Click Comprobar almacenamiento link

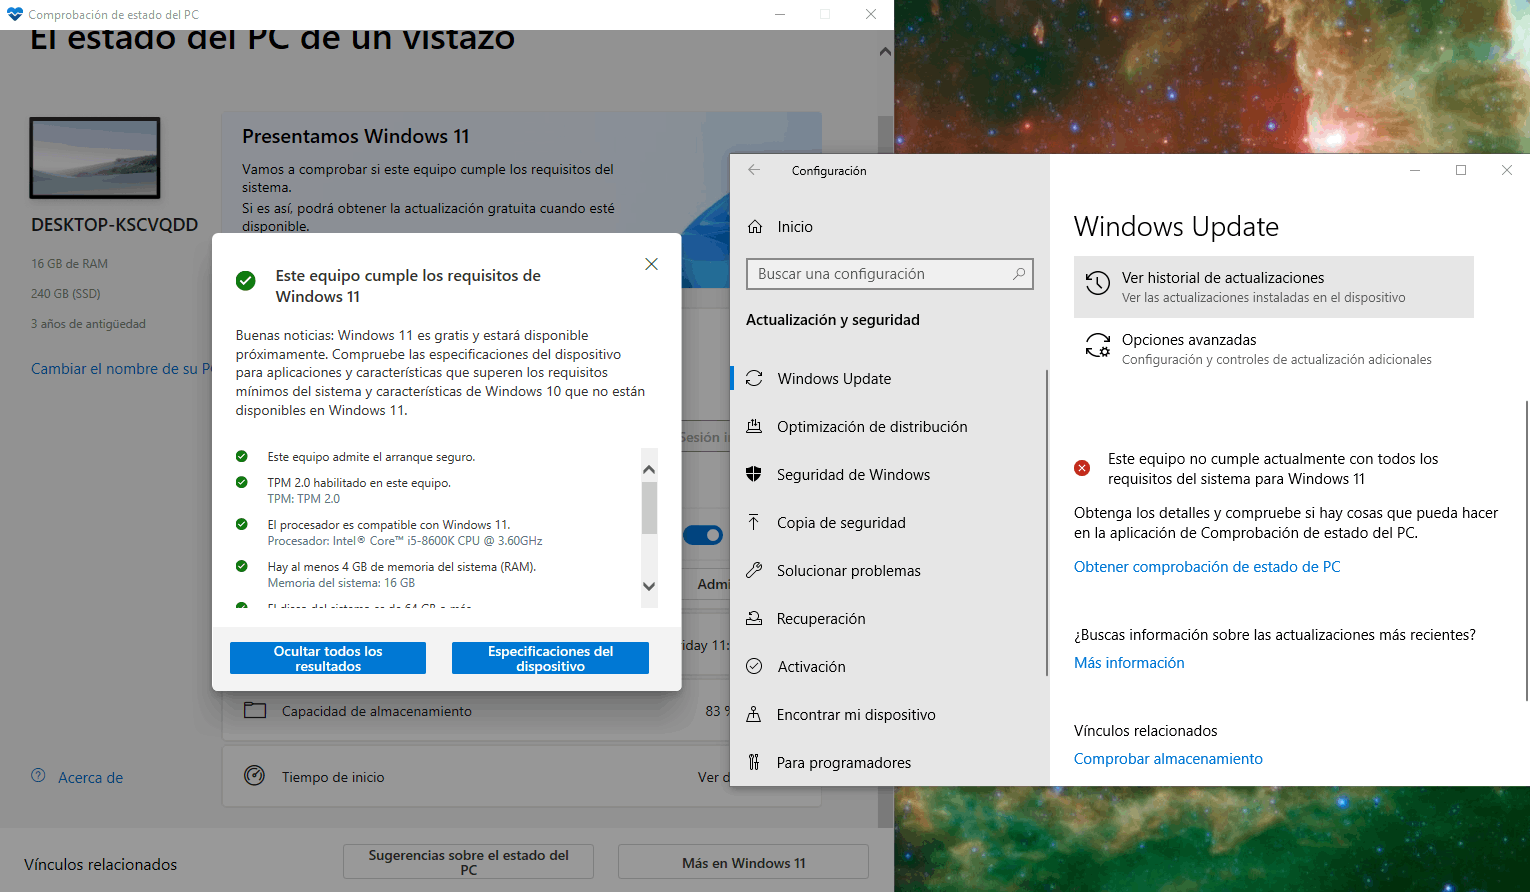(x=1168, y=758)
